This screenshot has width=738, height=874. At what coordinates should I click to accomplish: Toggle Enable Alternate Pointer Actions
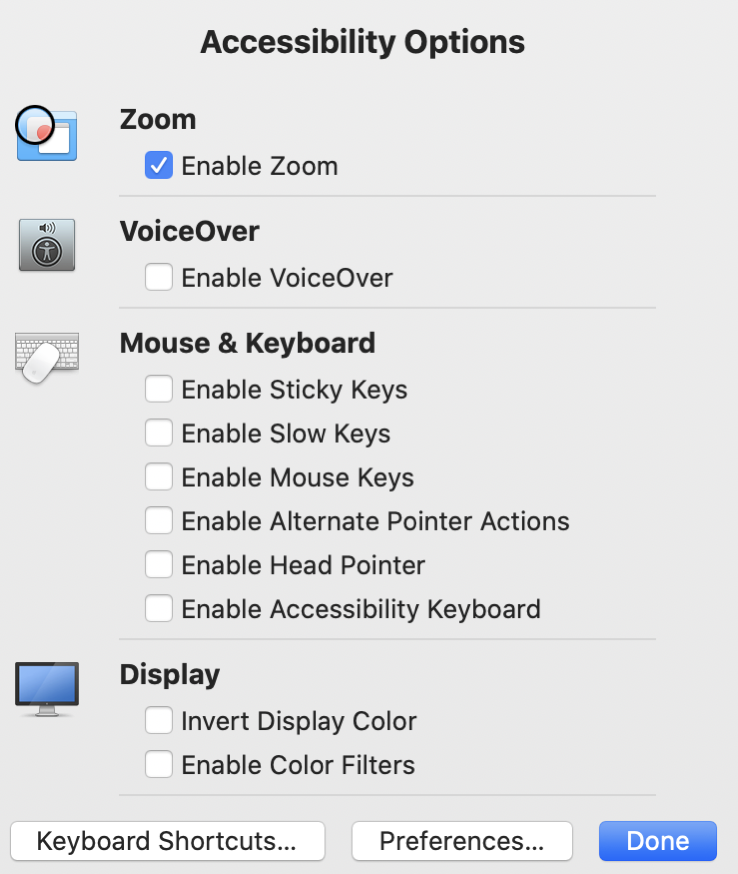point(159,521)
